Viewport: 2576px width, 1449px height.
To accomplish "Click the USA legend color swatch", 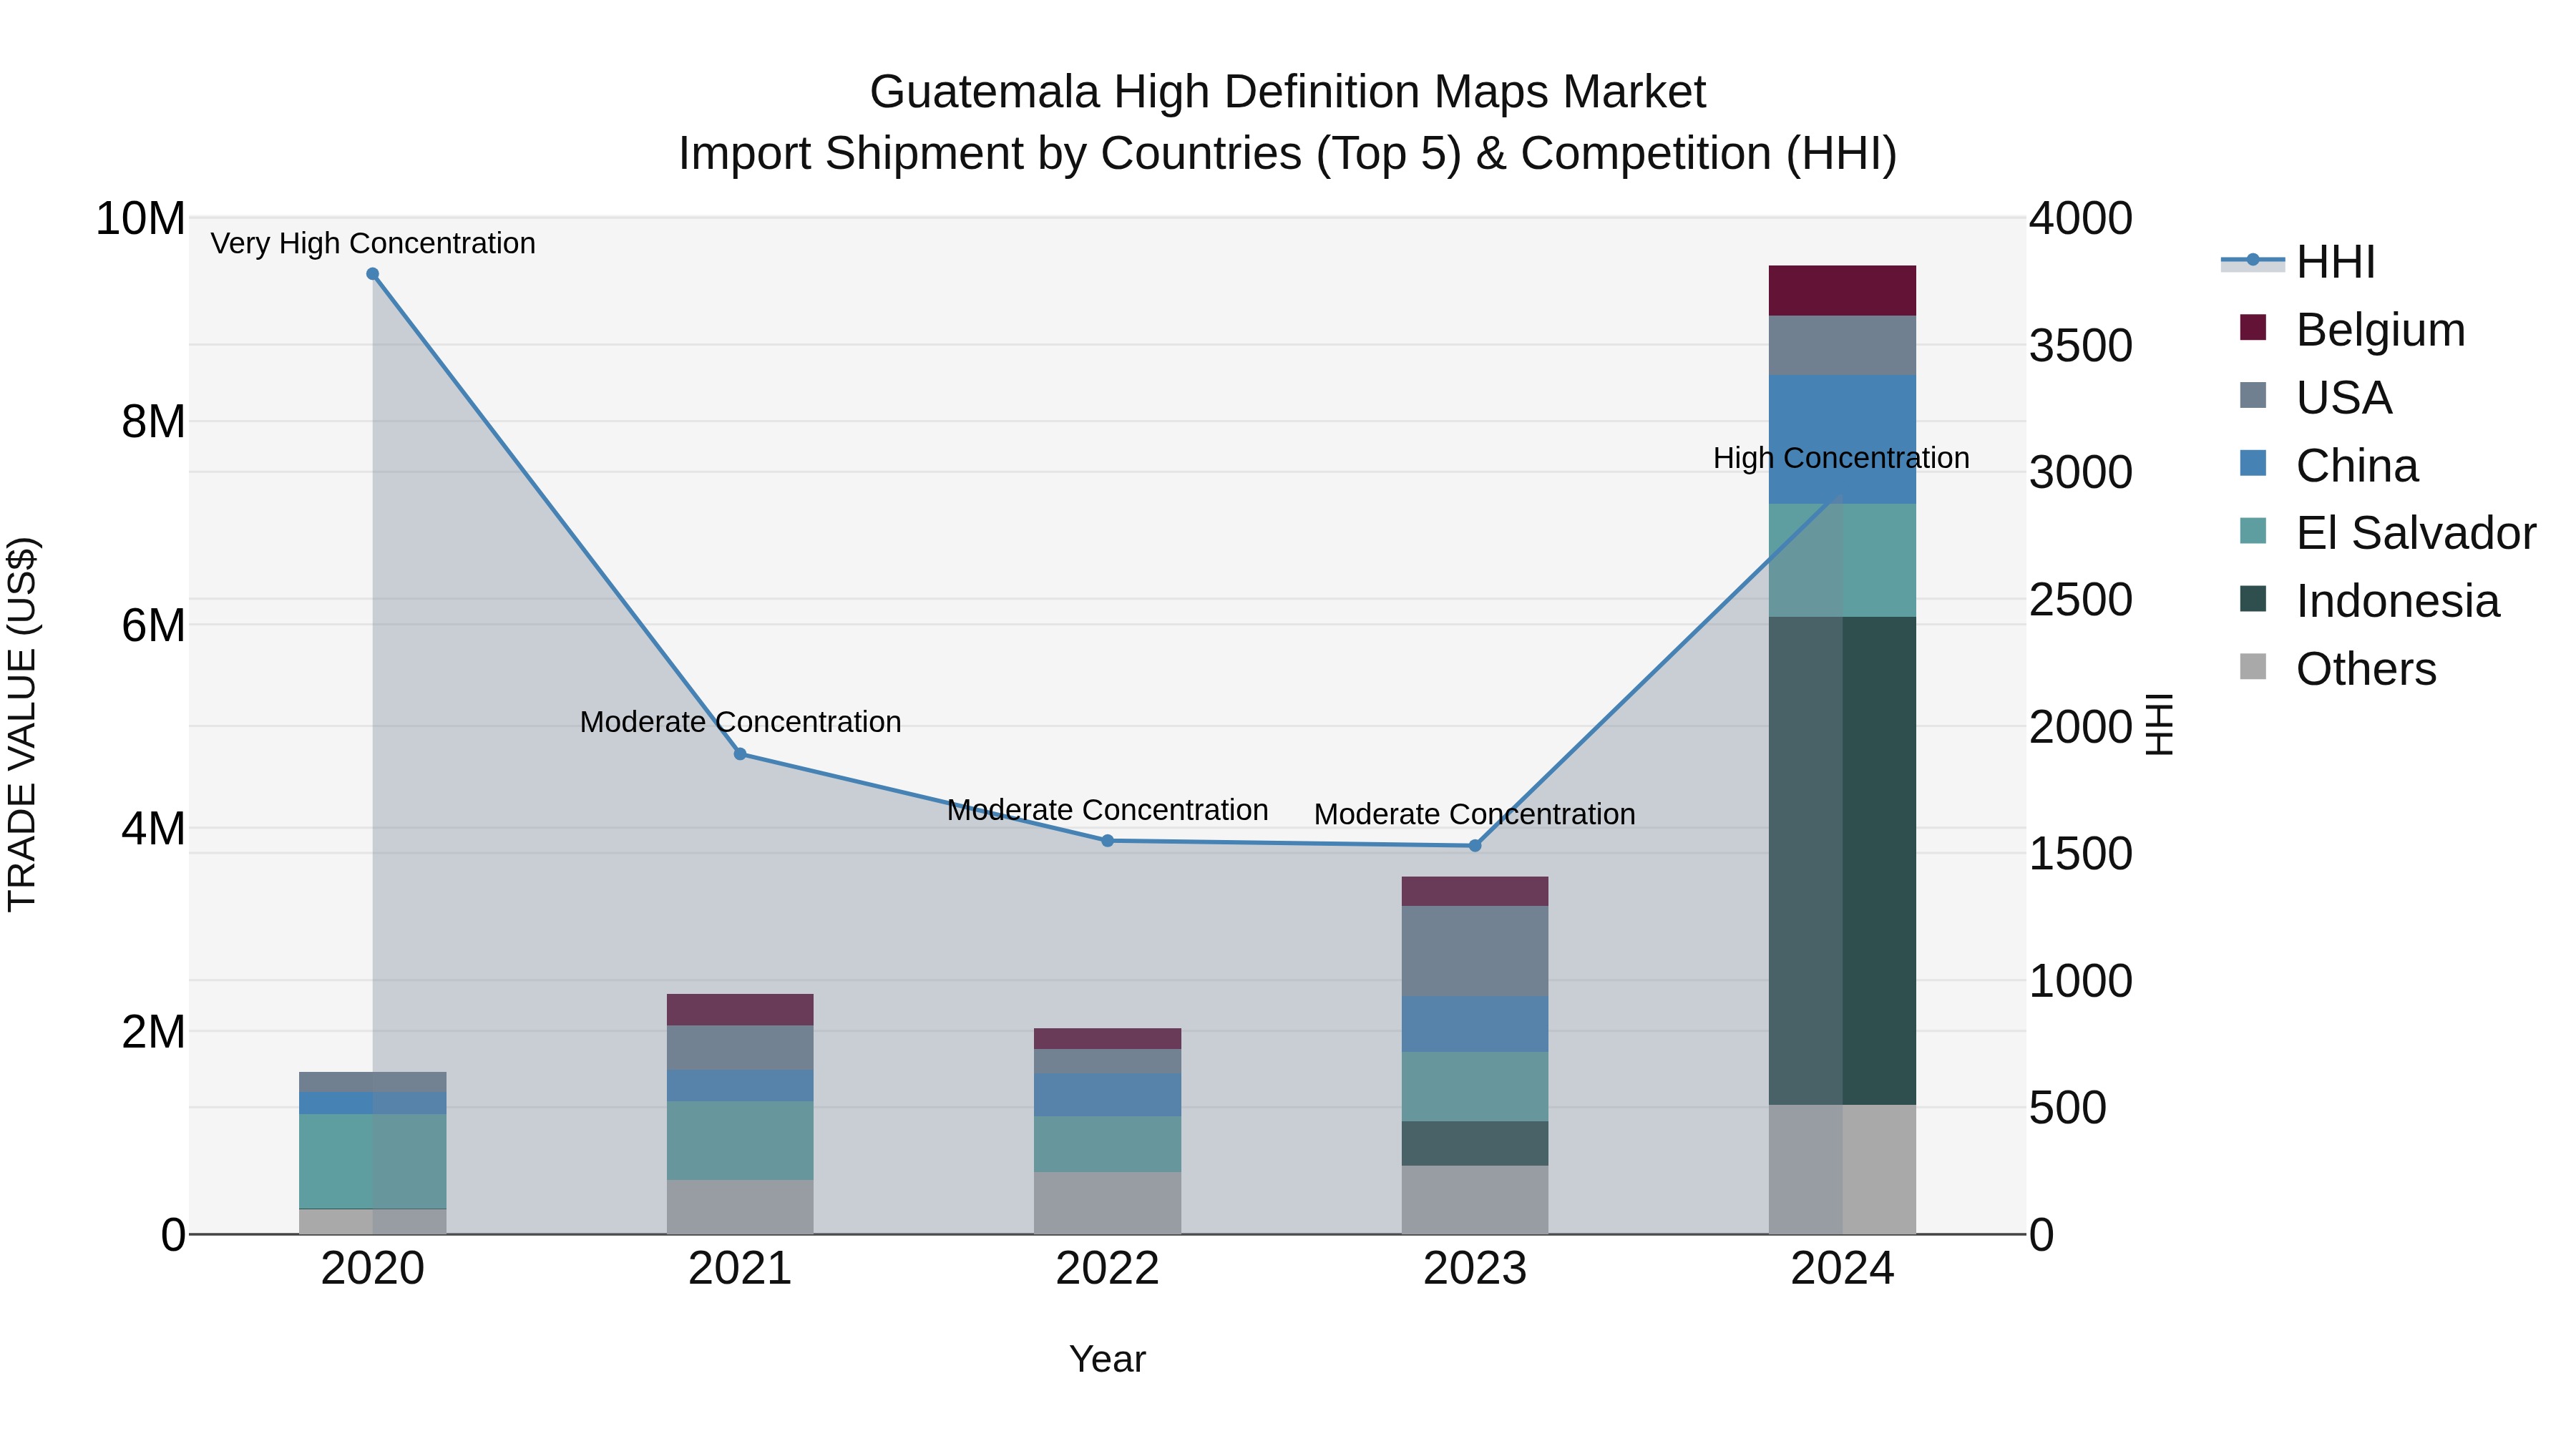I will tap(2253, 396).
